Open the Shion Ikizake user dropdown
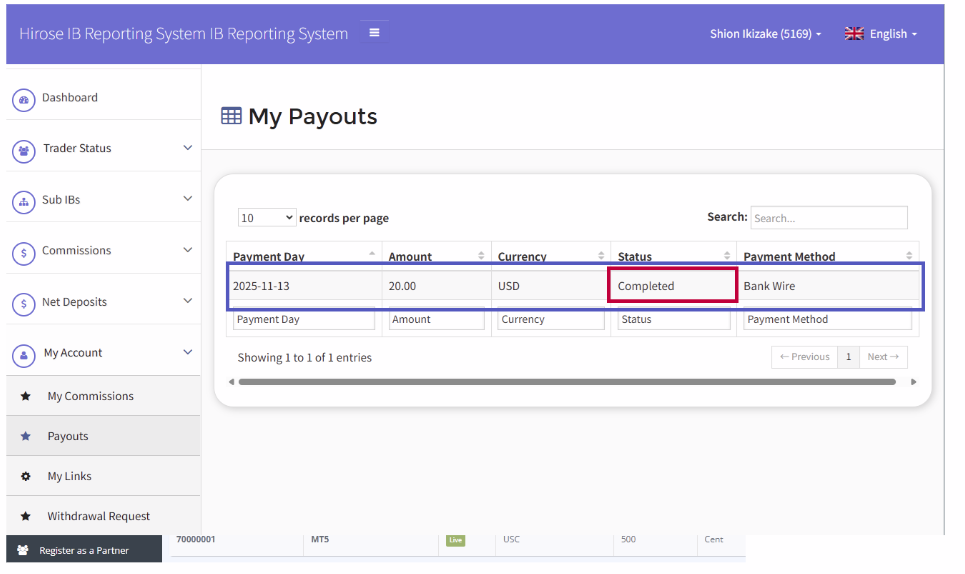 point(765,34)
